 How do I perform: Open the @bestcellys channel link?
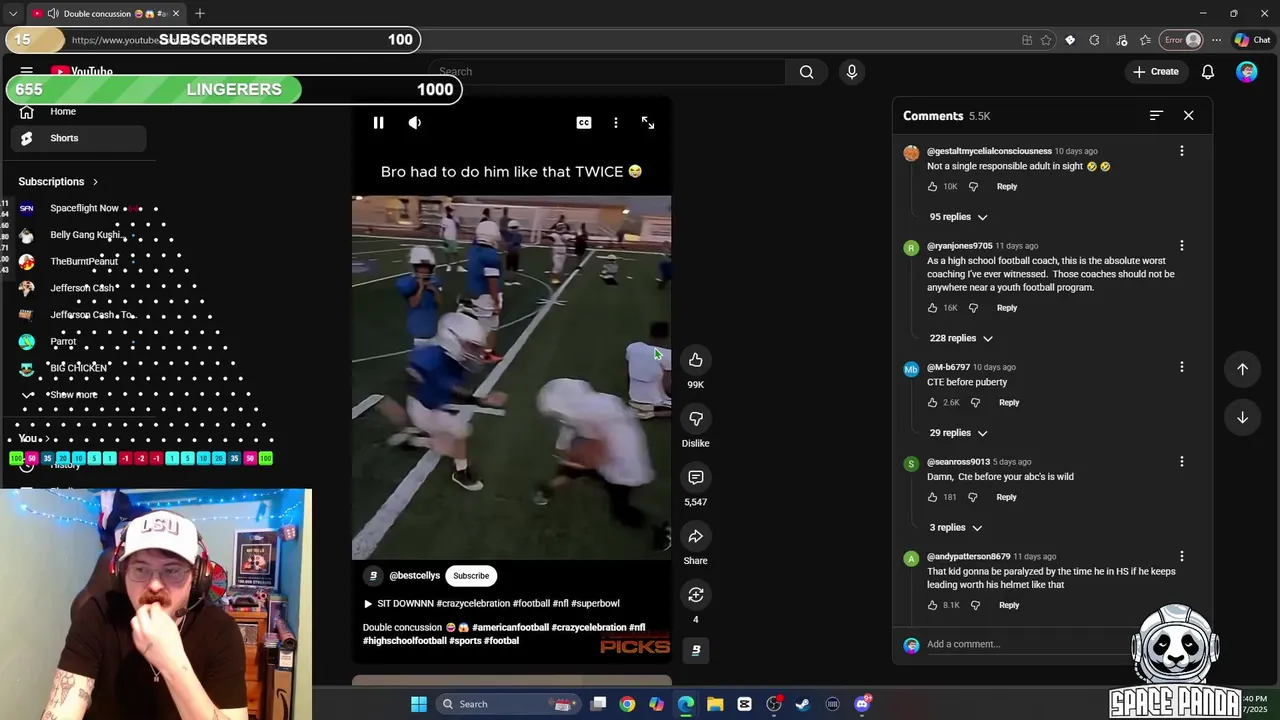(x=414, y=576)
